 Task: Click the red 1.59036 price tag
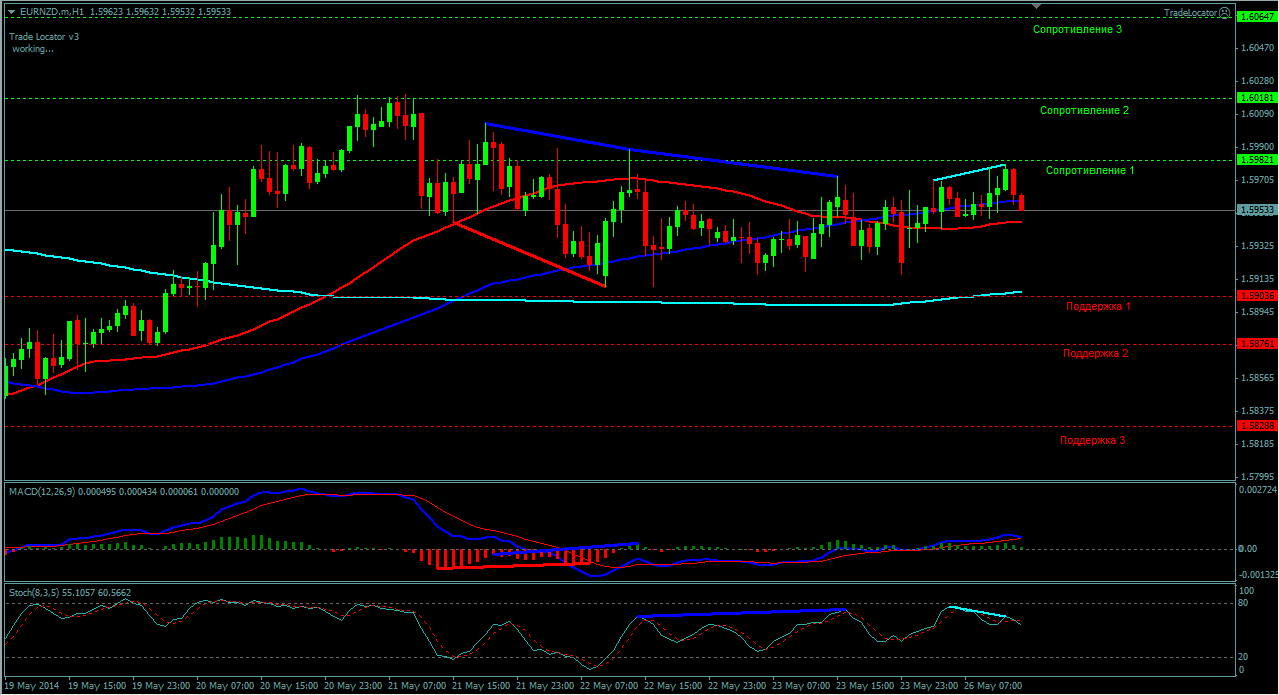point(1255,296)
